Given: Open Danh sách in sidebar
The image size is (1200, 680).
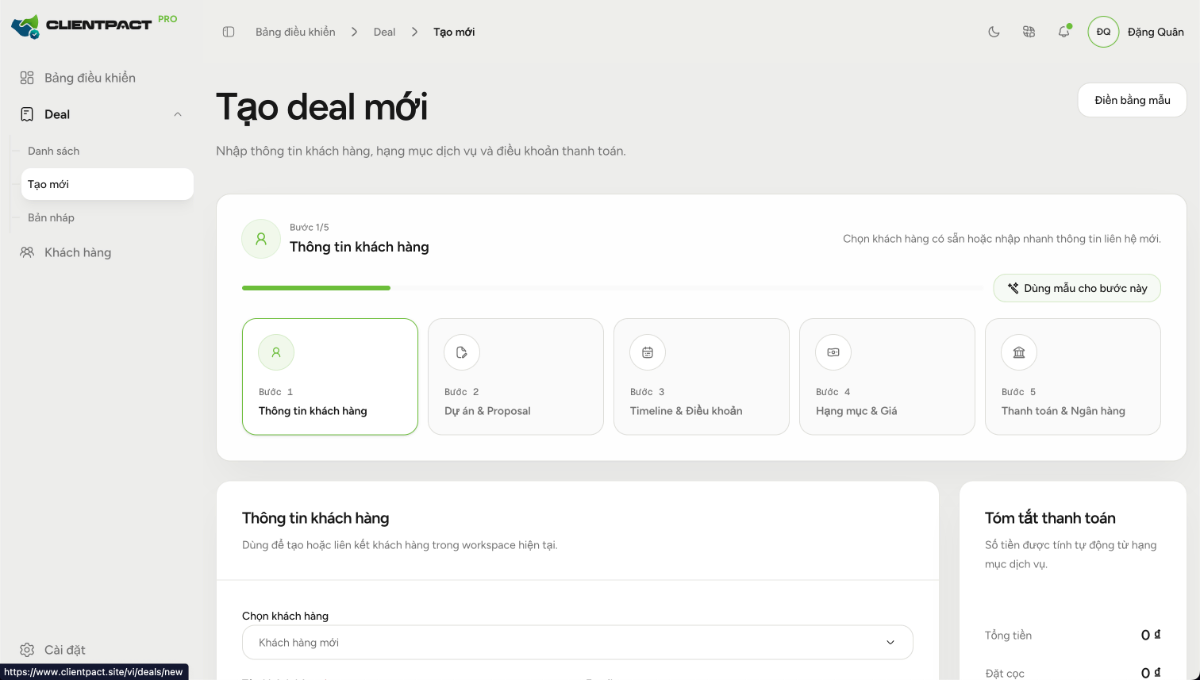Looking at the screenshot, I should click(54, 151).
